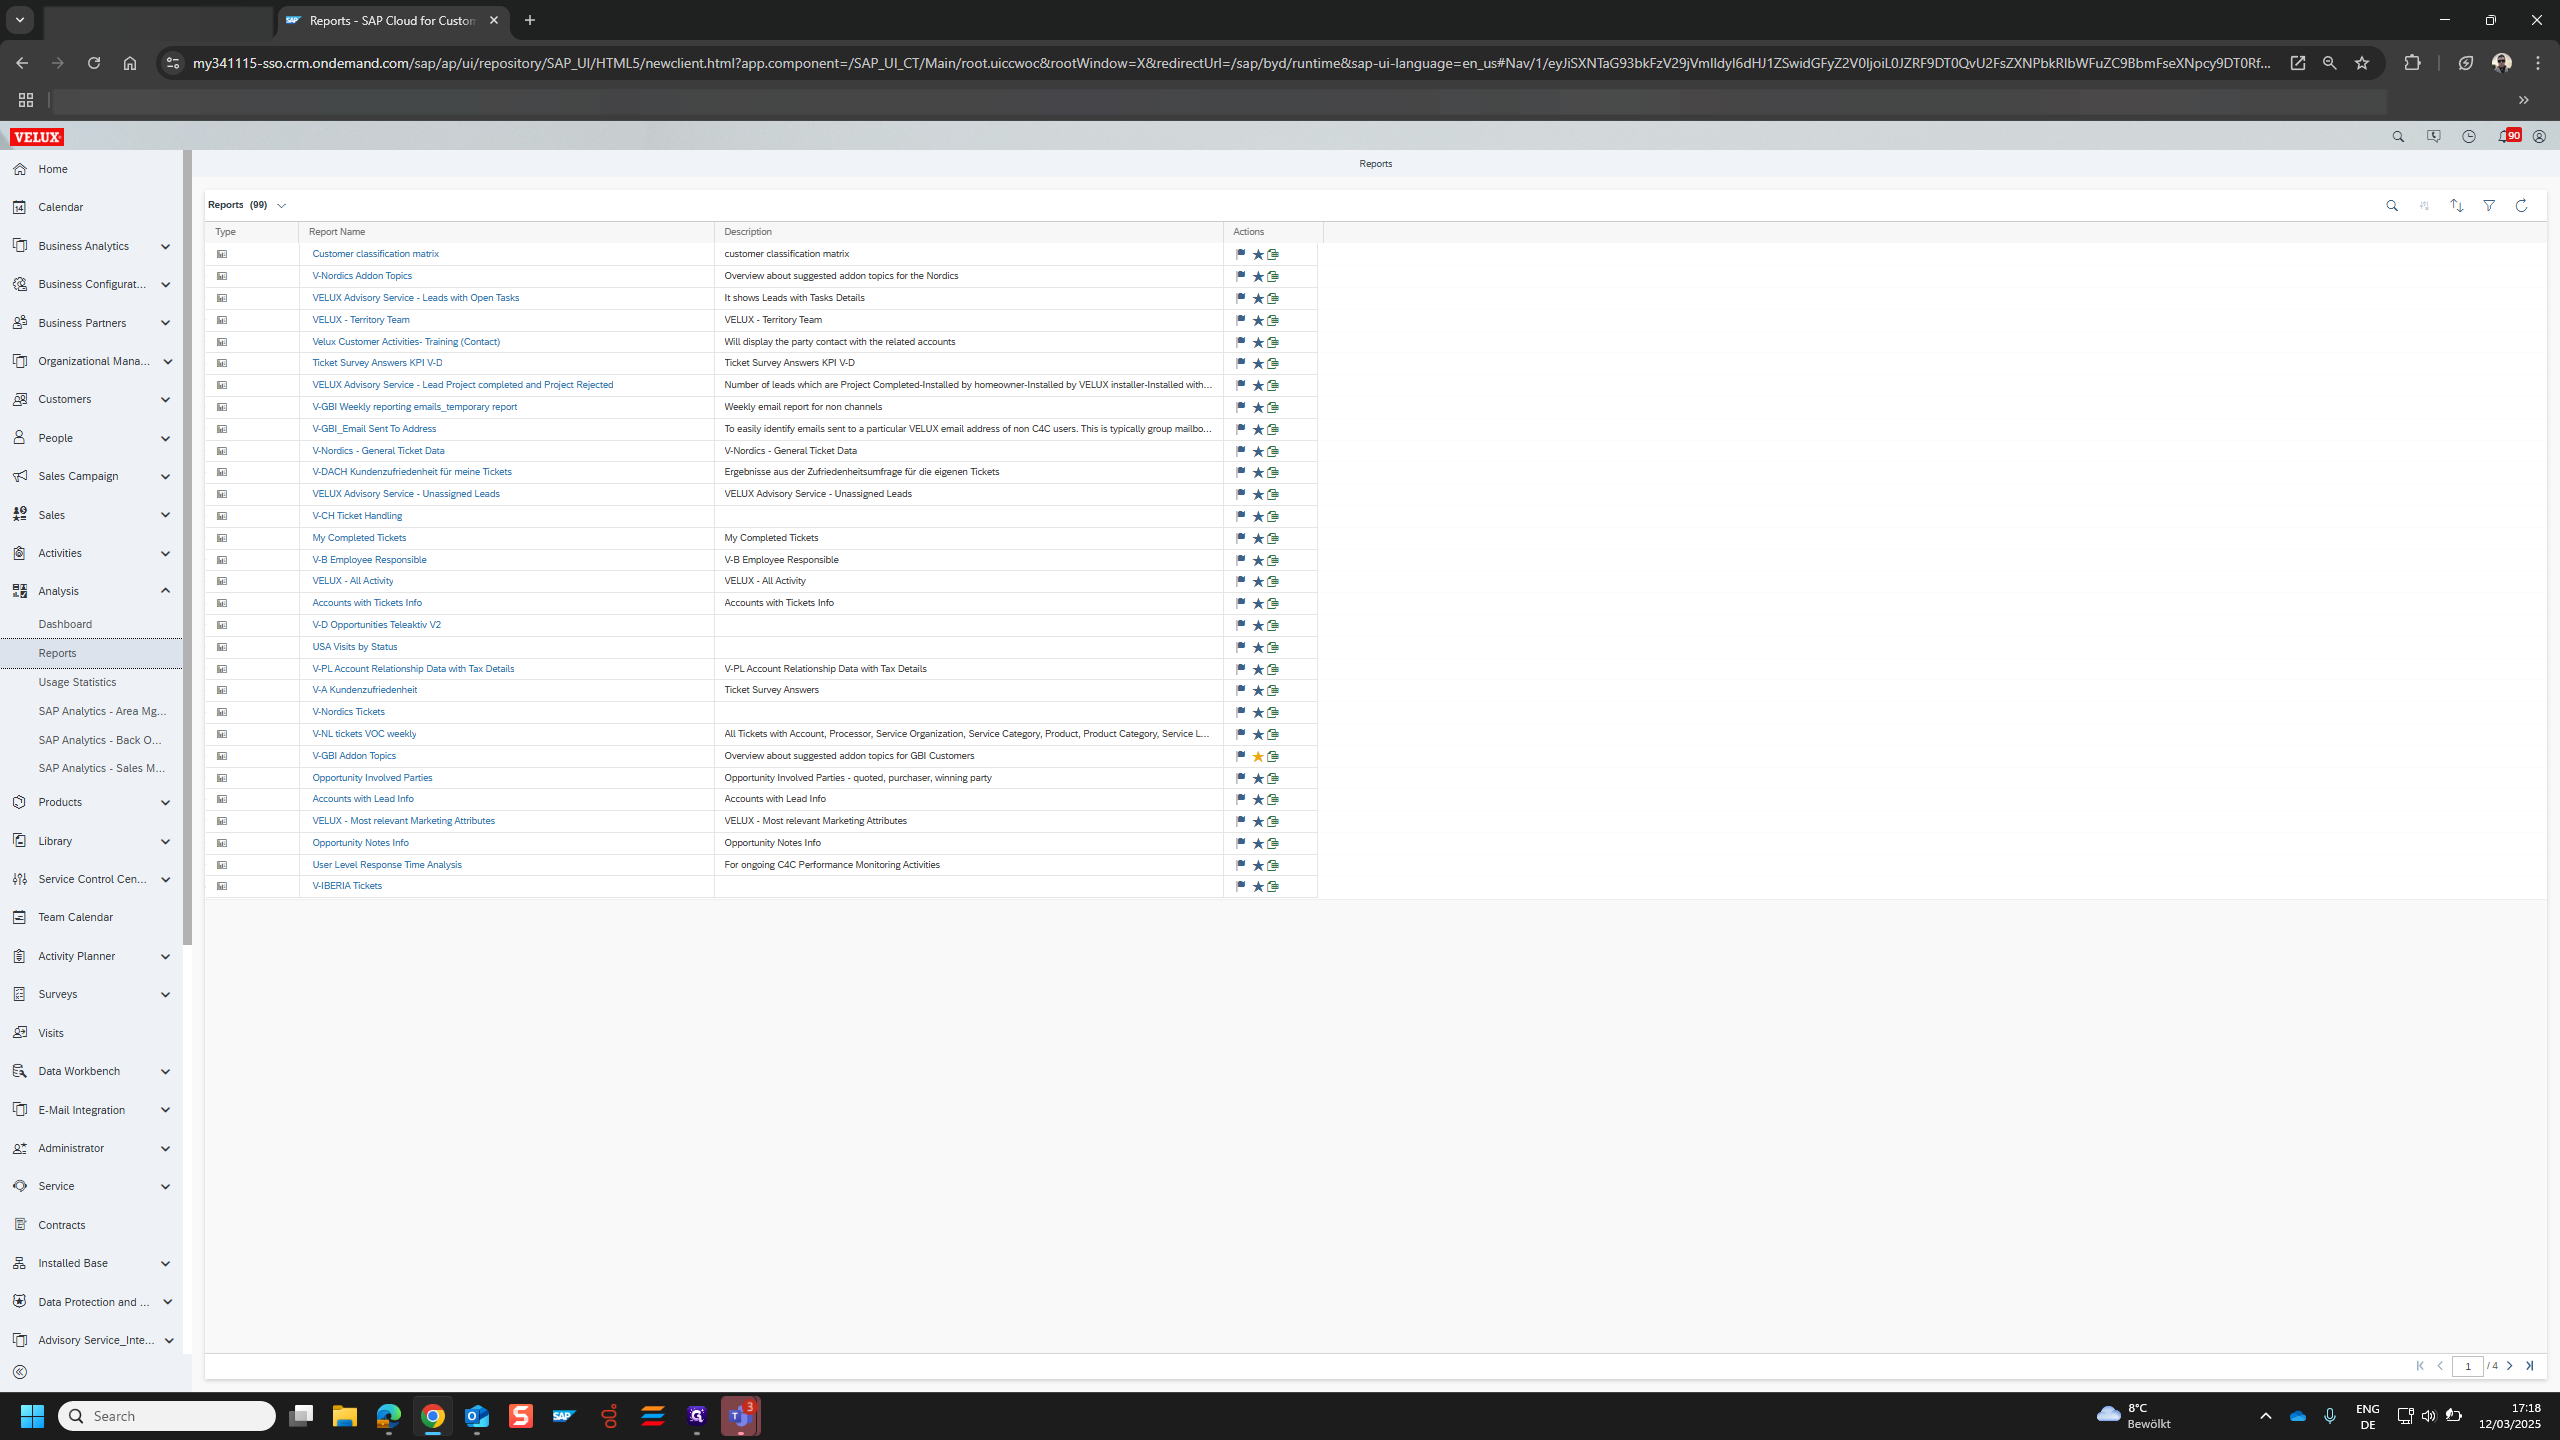
Task: Expand the Customers sidebar section
Action: pyautogui.click(x=165, y=399)
